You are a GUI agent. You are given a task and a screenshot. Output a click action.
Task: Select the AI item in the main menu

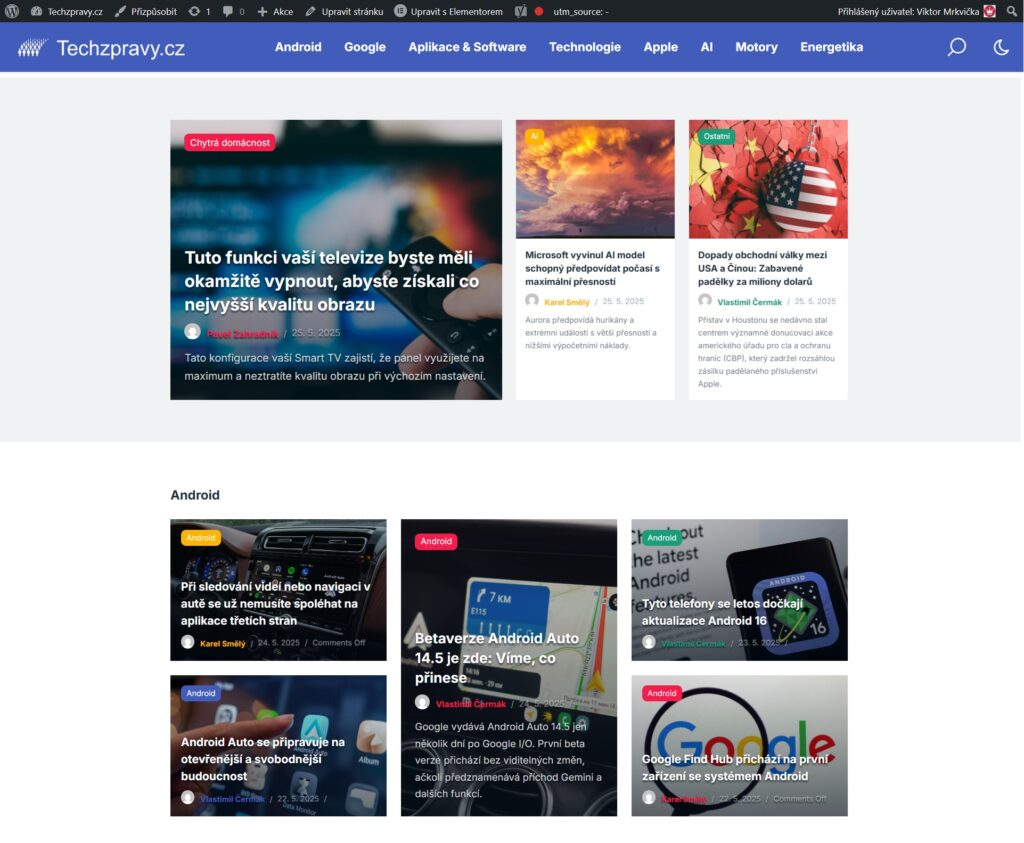pos(707,47)
